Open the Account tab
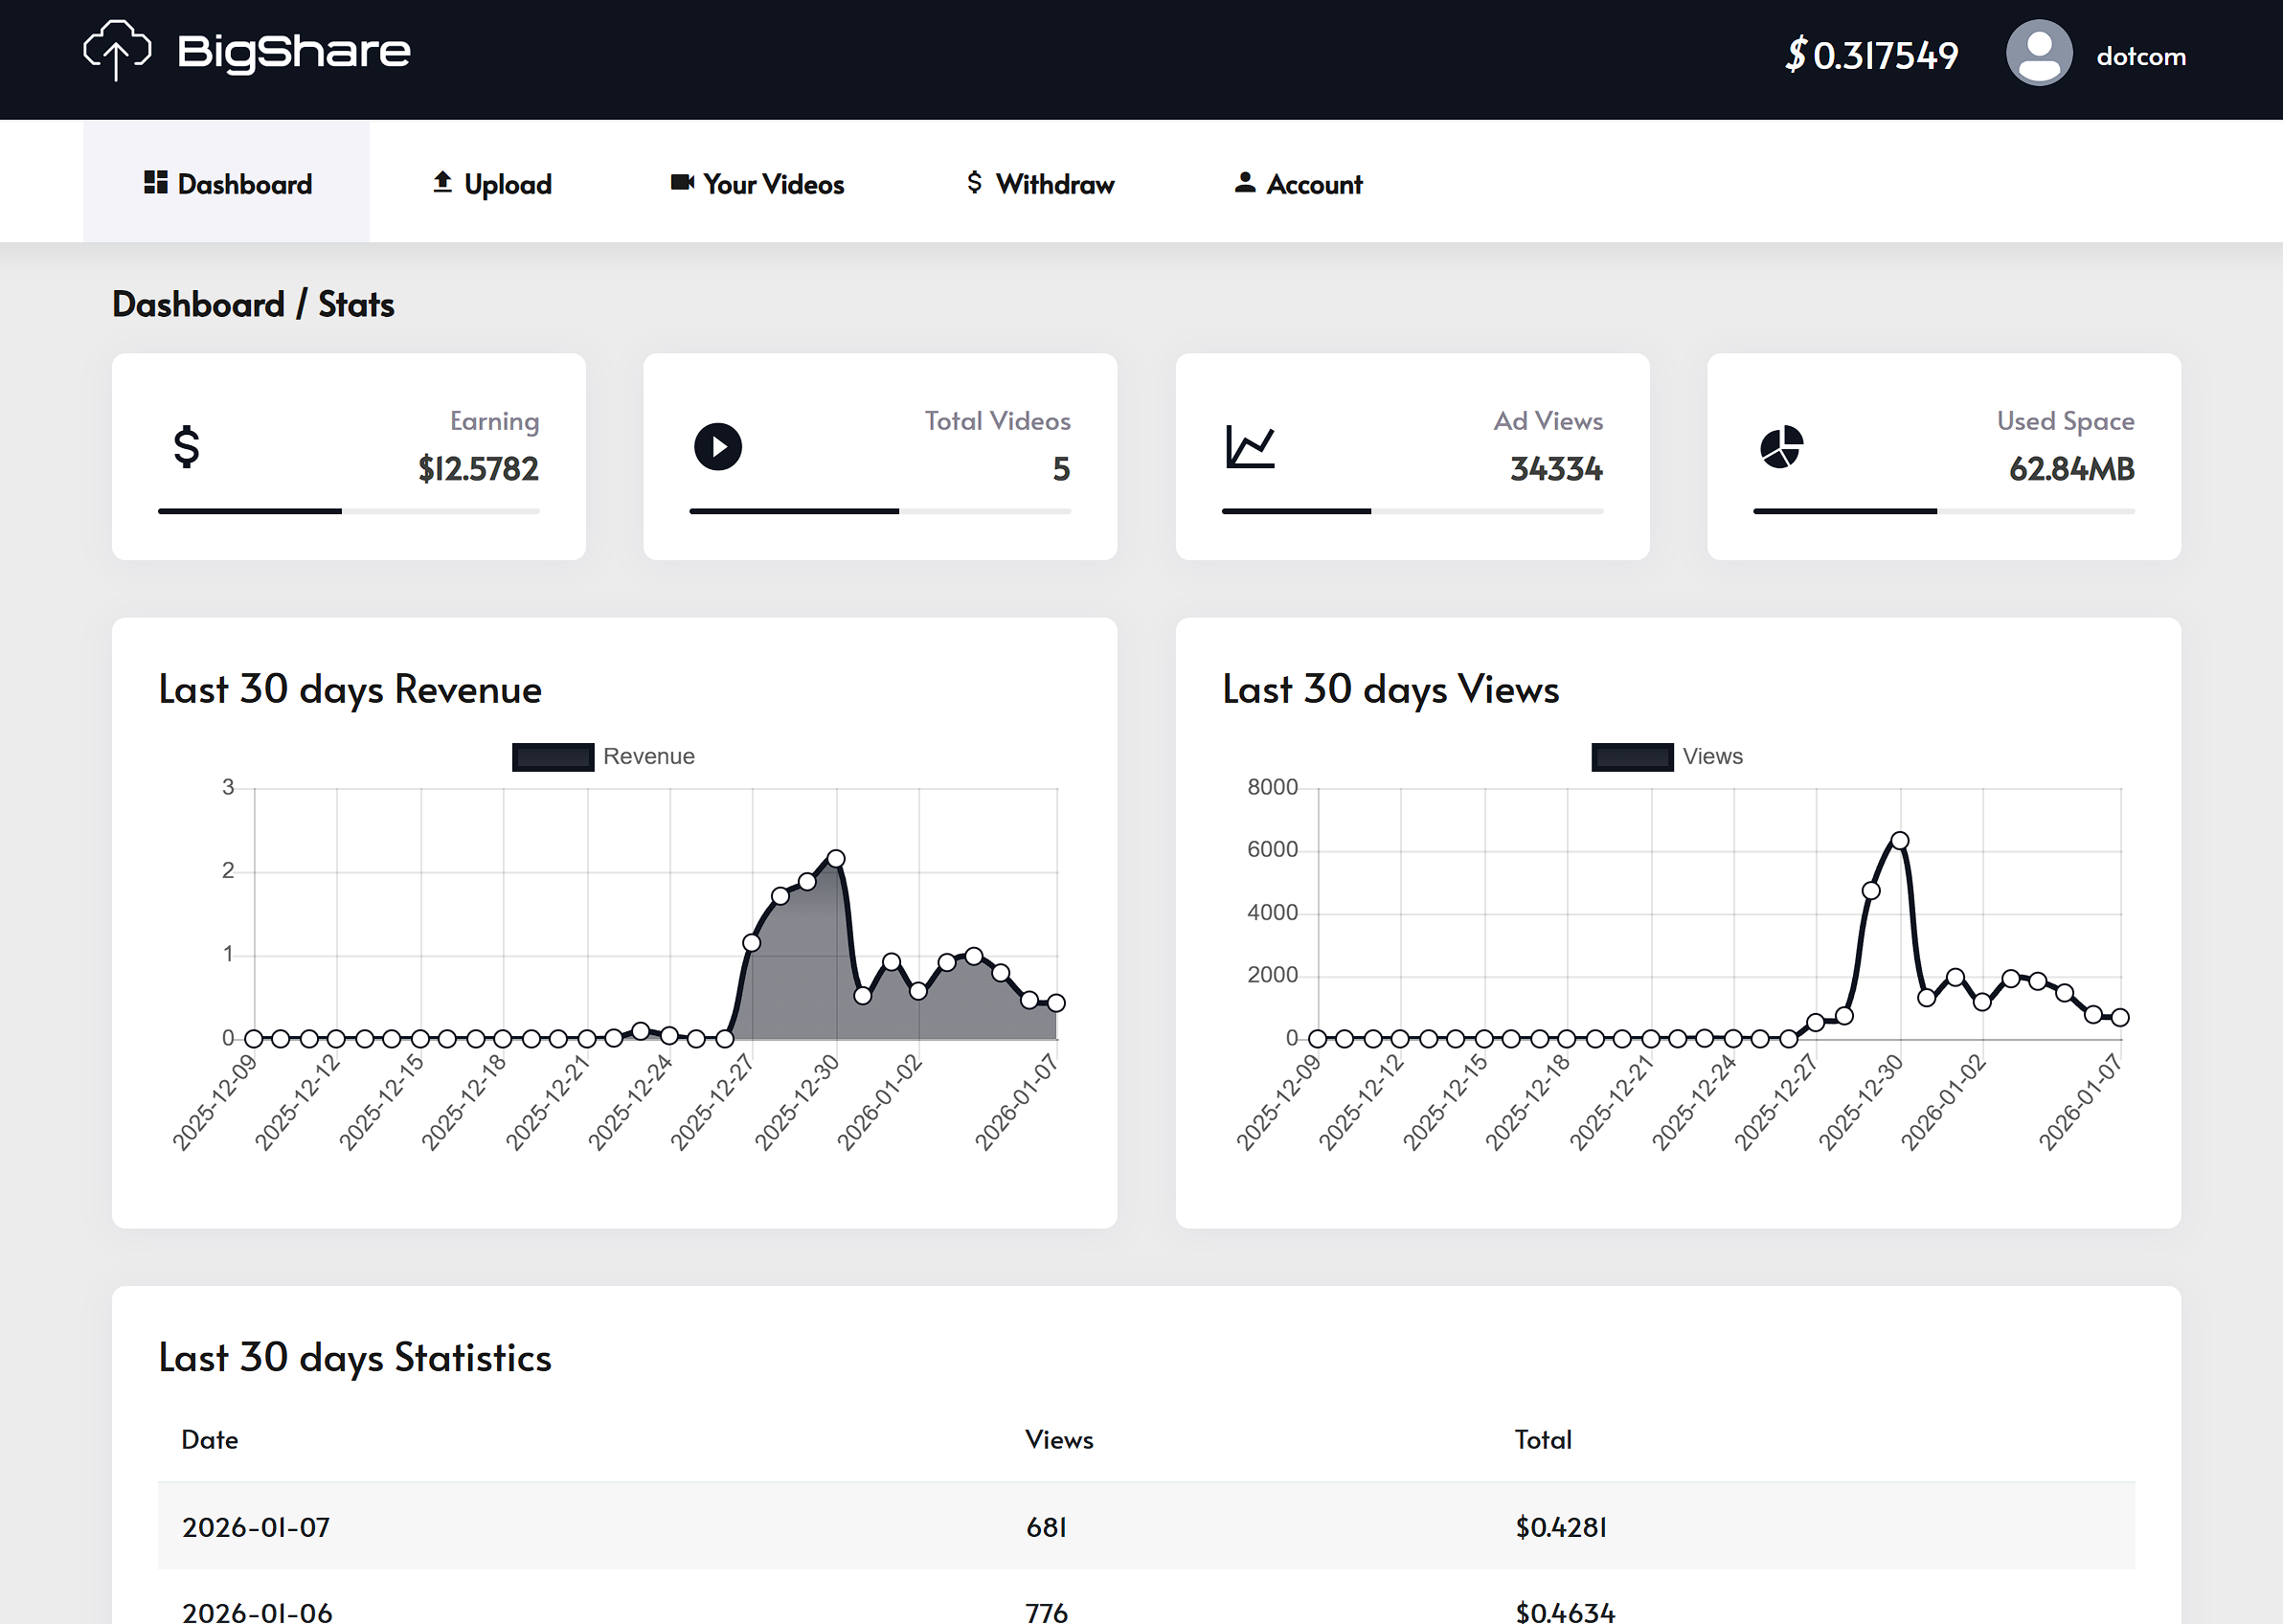2283x1624 pixels. [1298, 184]
